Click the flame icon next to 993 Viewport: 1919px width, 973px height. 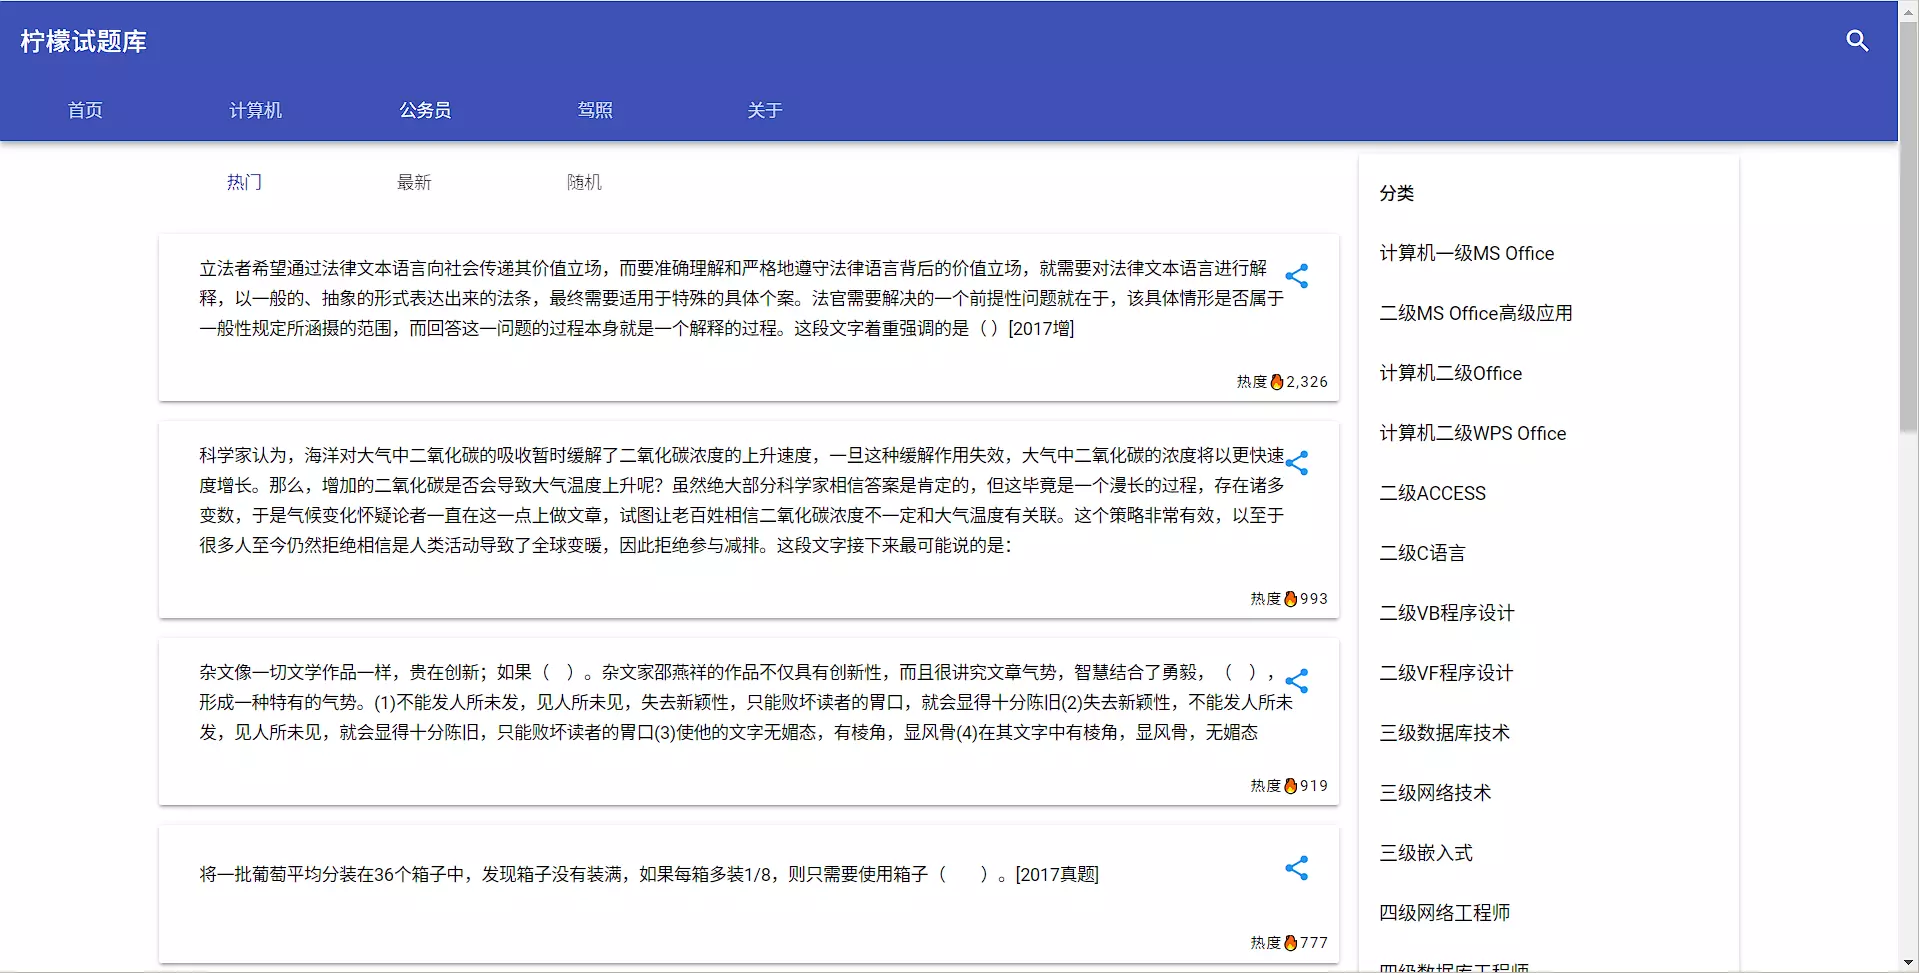1290,599
